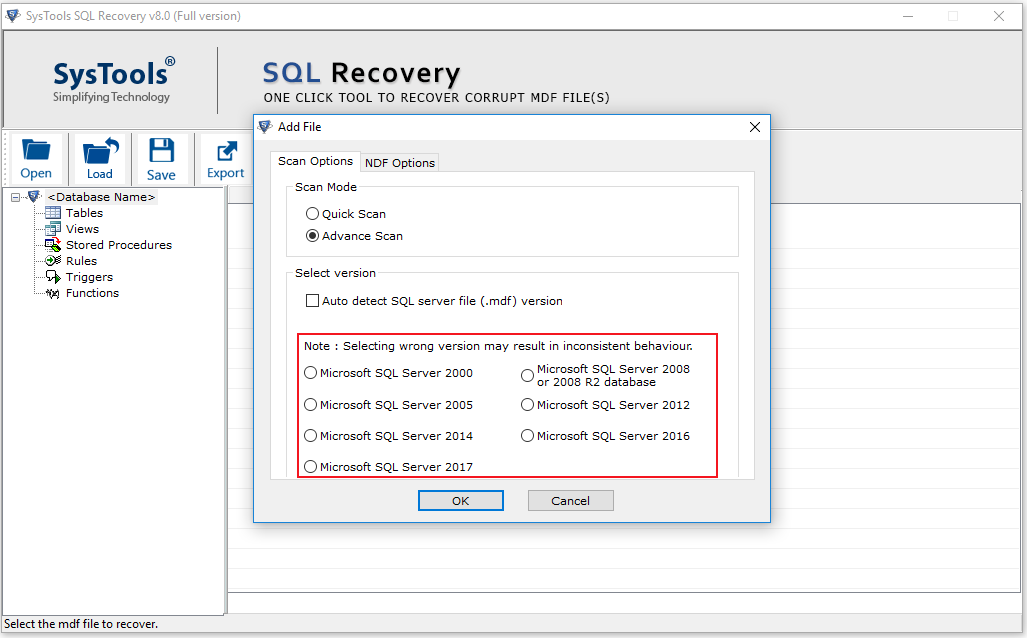Select the Database Name tree root

[x=102, y=197]
